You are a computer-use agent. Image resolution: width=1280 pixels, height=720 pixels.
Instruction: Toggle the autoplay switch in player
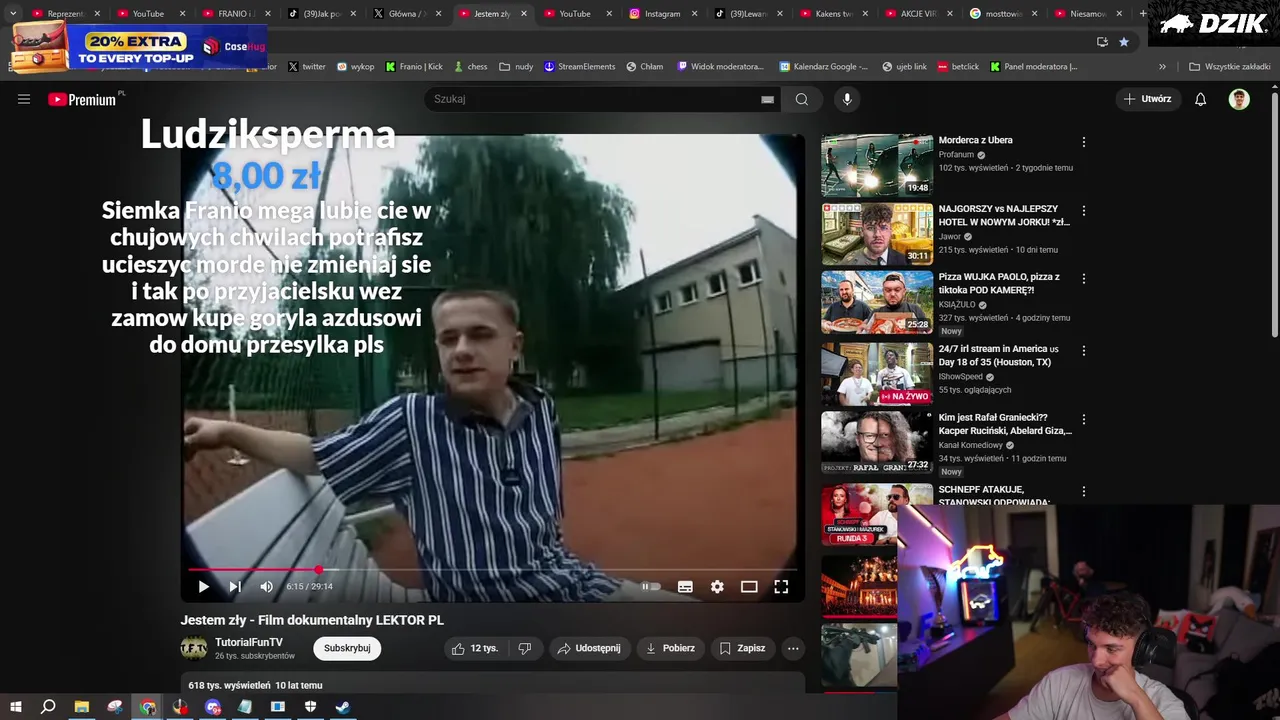651,587
